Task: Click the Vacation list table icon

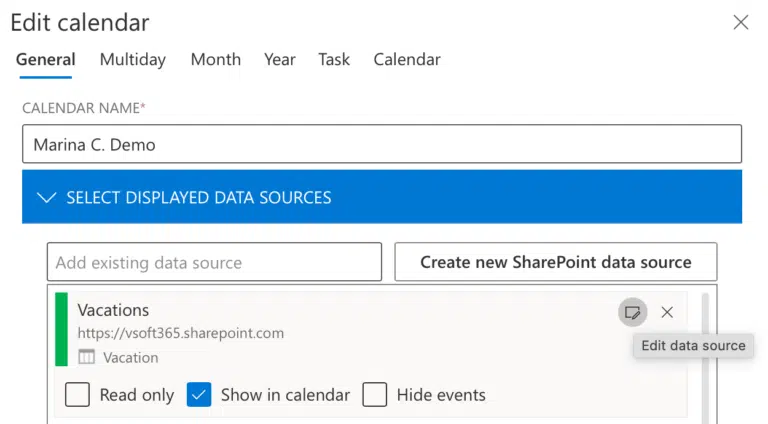Action: point(87,357)
